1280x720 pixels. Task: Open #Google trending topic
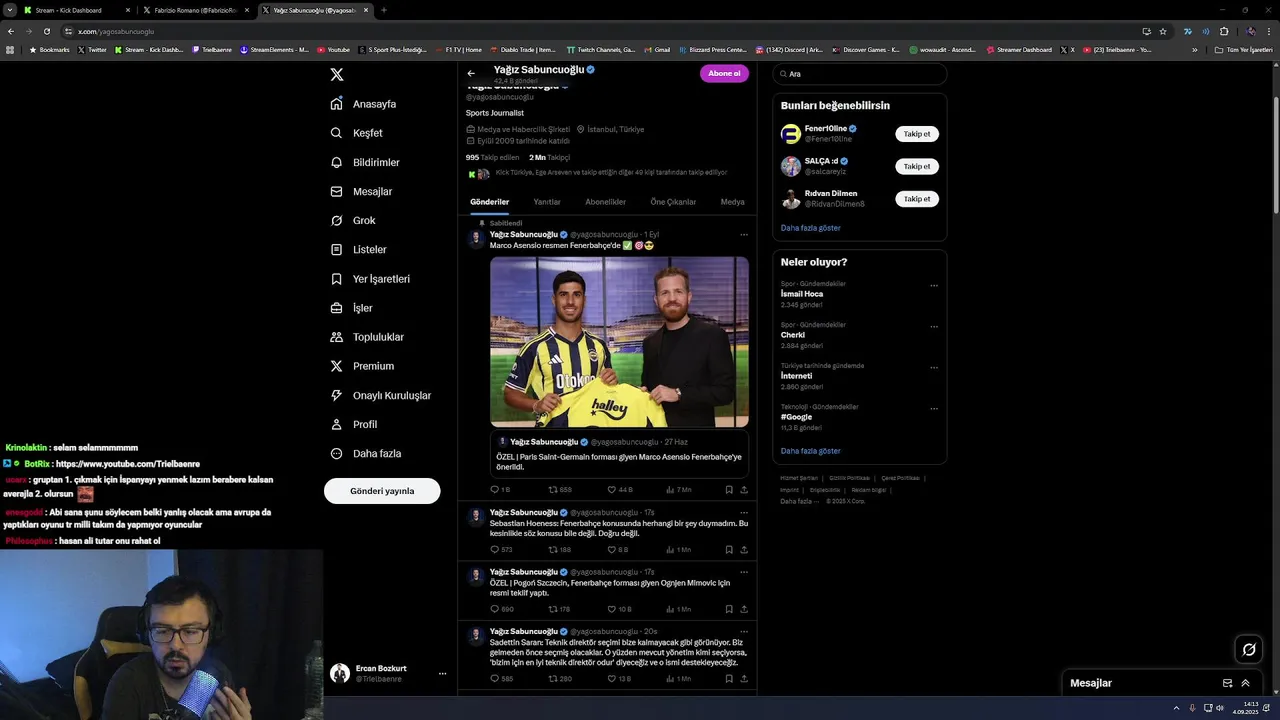(x=797, y=417)
